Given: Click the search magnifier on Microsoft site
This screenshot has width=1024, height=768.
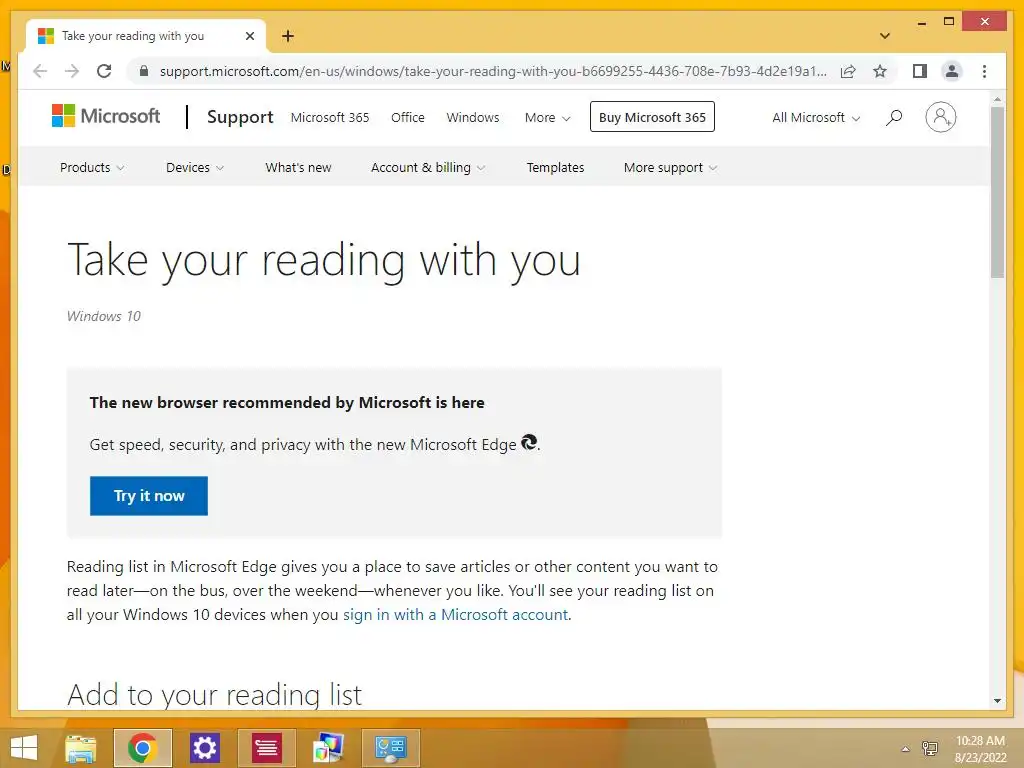Looking at the screenshot, I should [894, 117].
